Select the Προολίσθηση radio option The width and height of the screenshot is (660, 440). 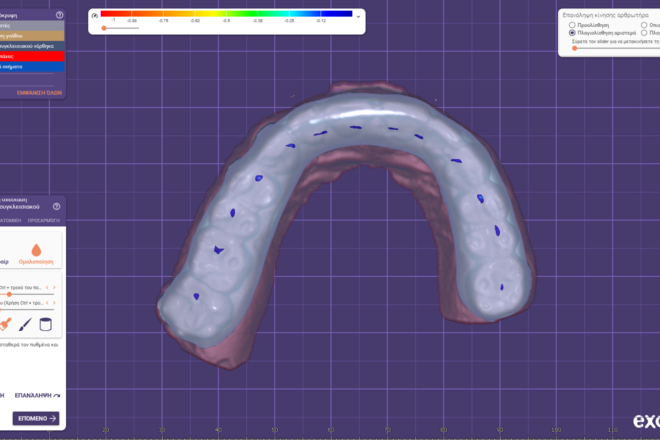coord(572,25)
